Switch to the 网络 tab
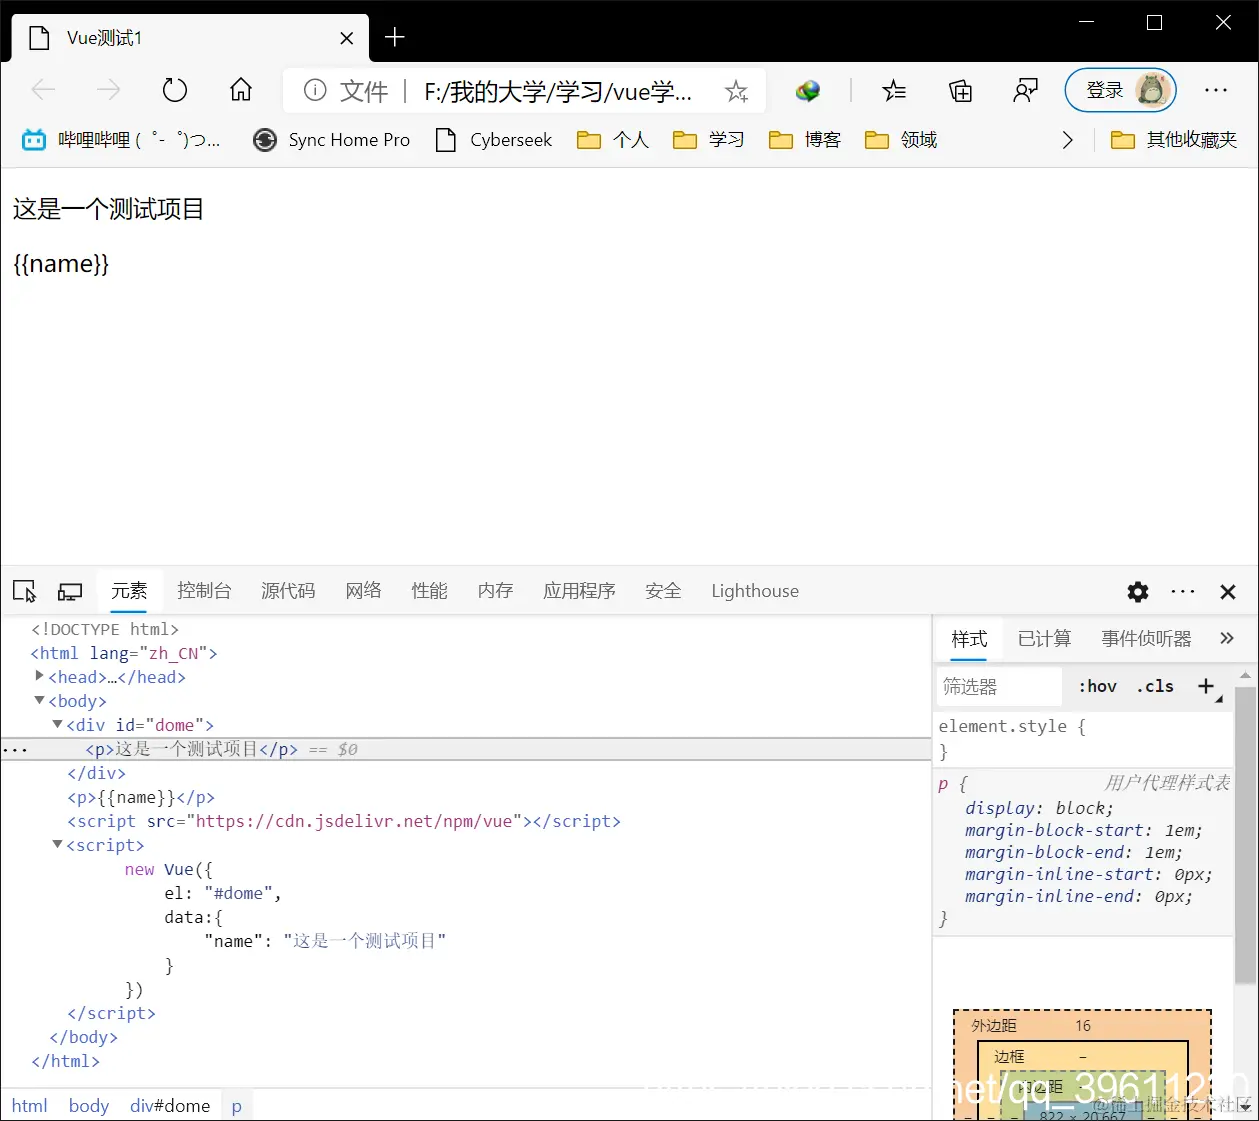1259x1121 pixels. click(x=364, y=591)
